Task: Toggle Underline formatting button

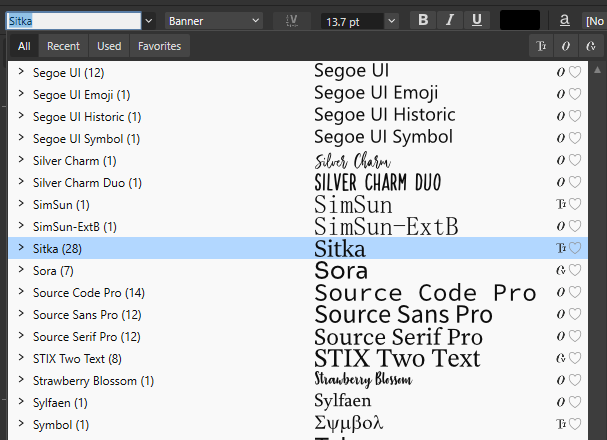Action: click(477, 20)
